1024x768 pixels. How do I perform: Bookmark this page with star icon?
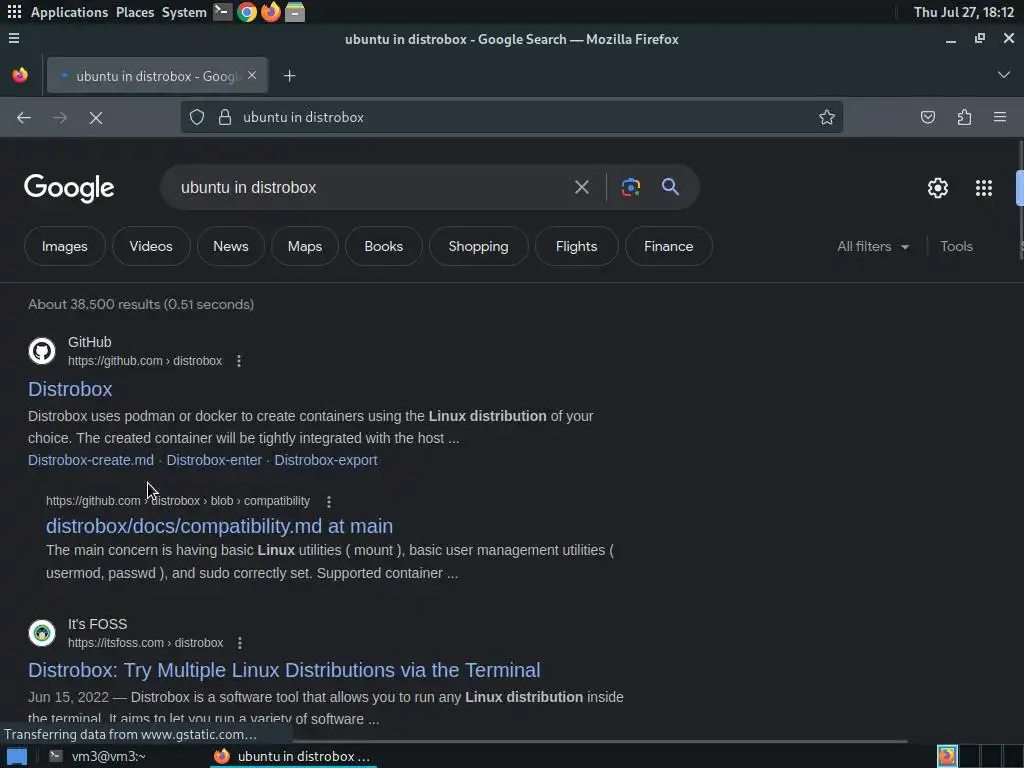(x=827, y=118)
